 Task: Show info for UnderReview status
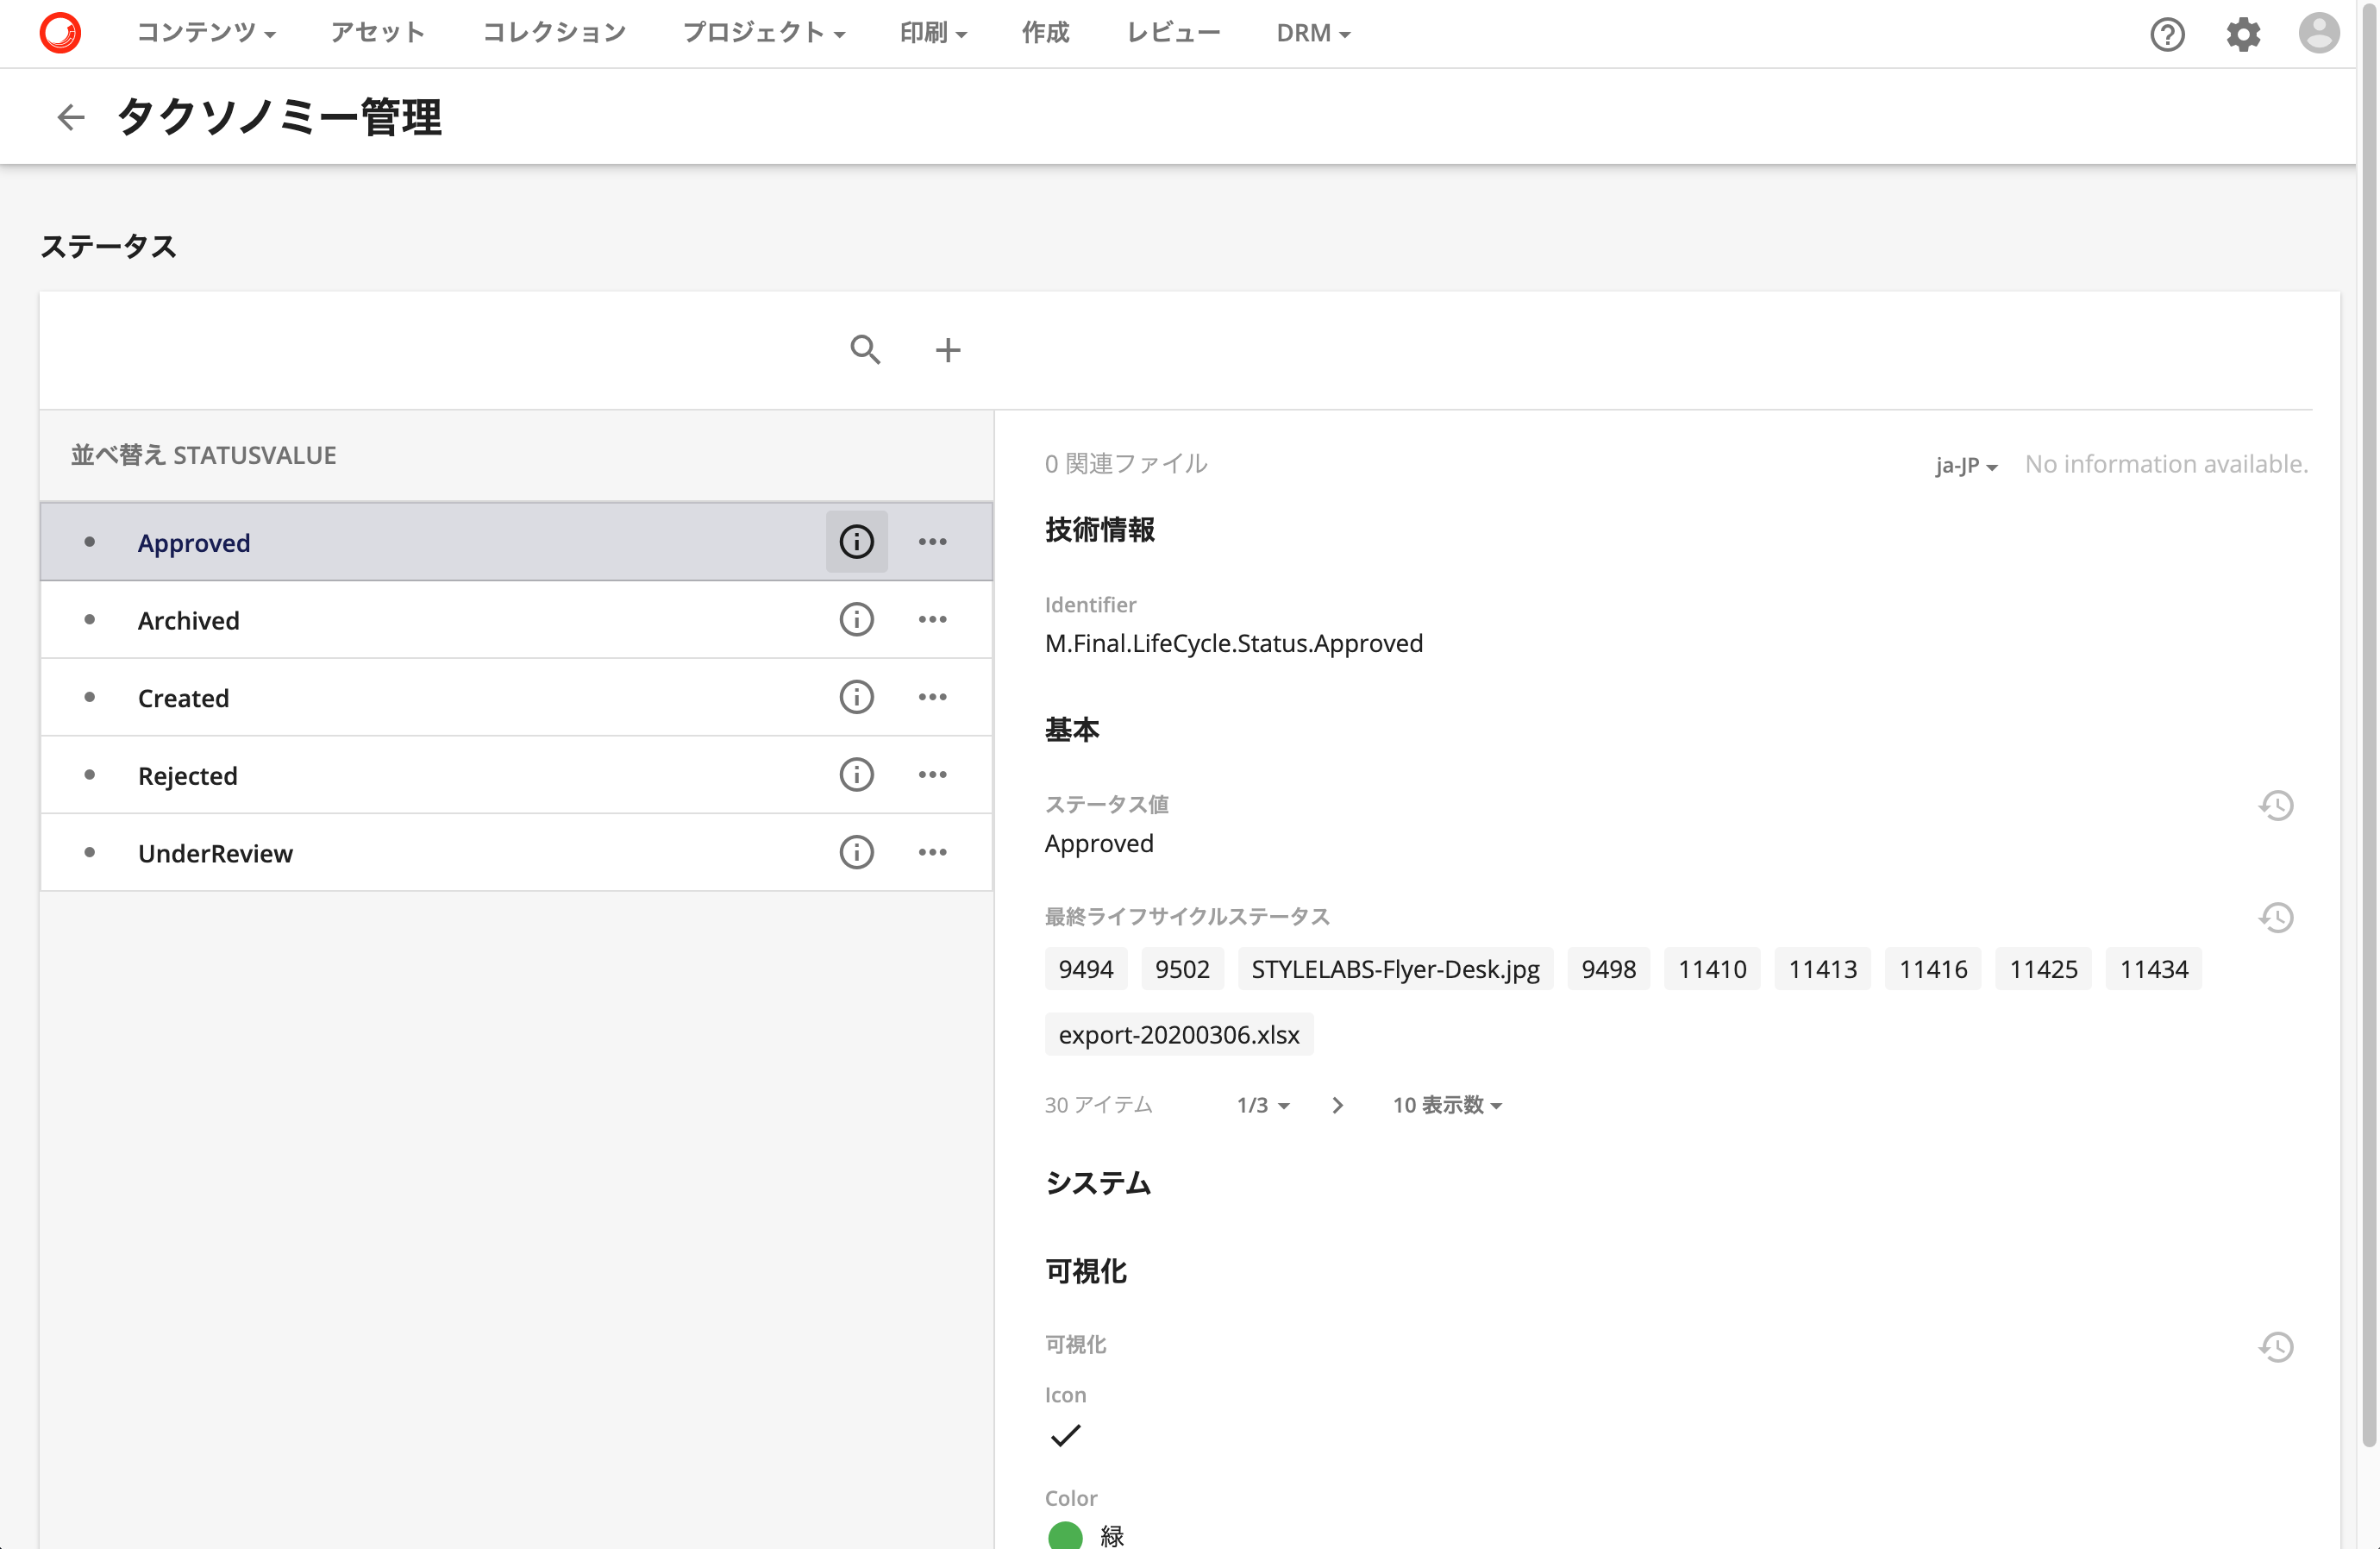pyautogui.click(x=857, y=853)
